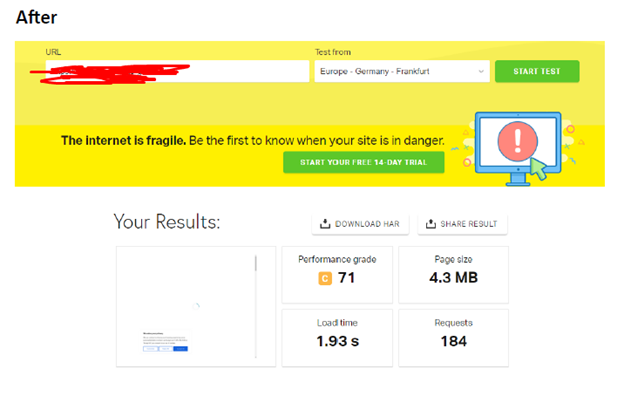Click the share icon beside SHARE RESULT

coord(432,224)
